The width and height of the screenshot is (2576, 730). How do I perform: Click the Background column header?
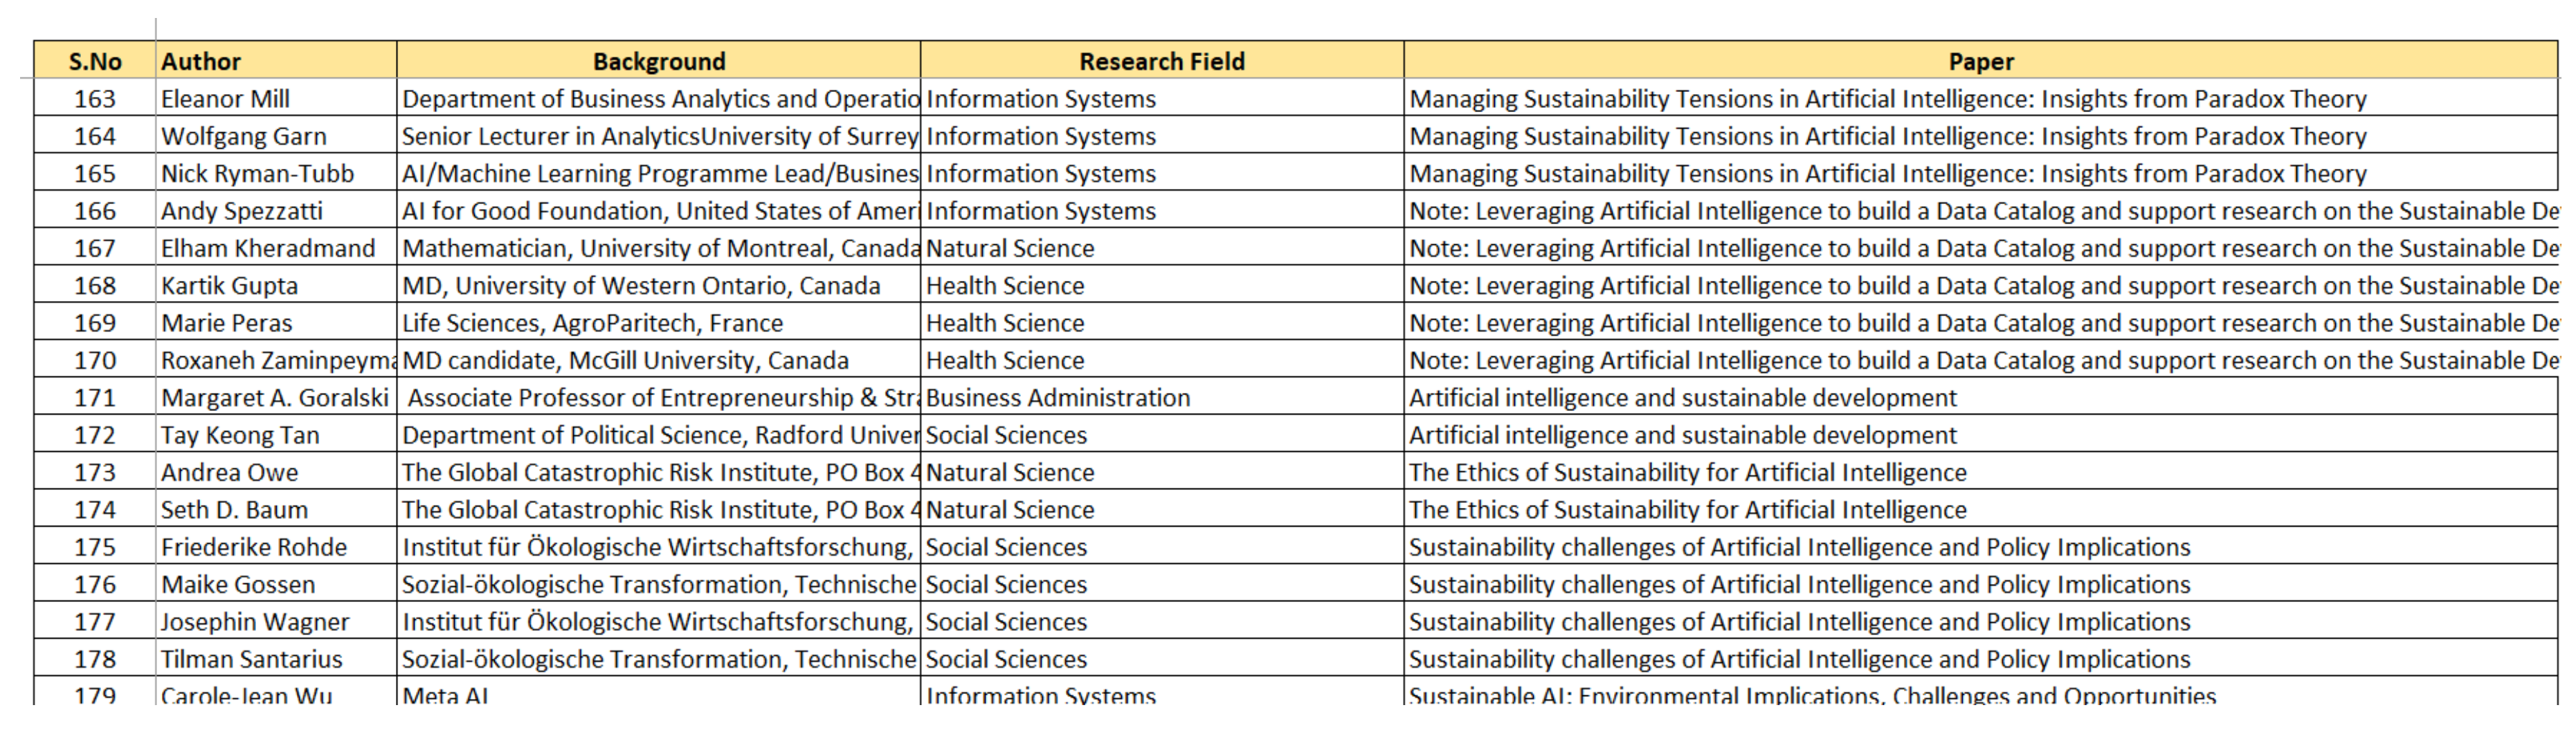[658, 61]
